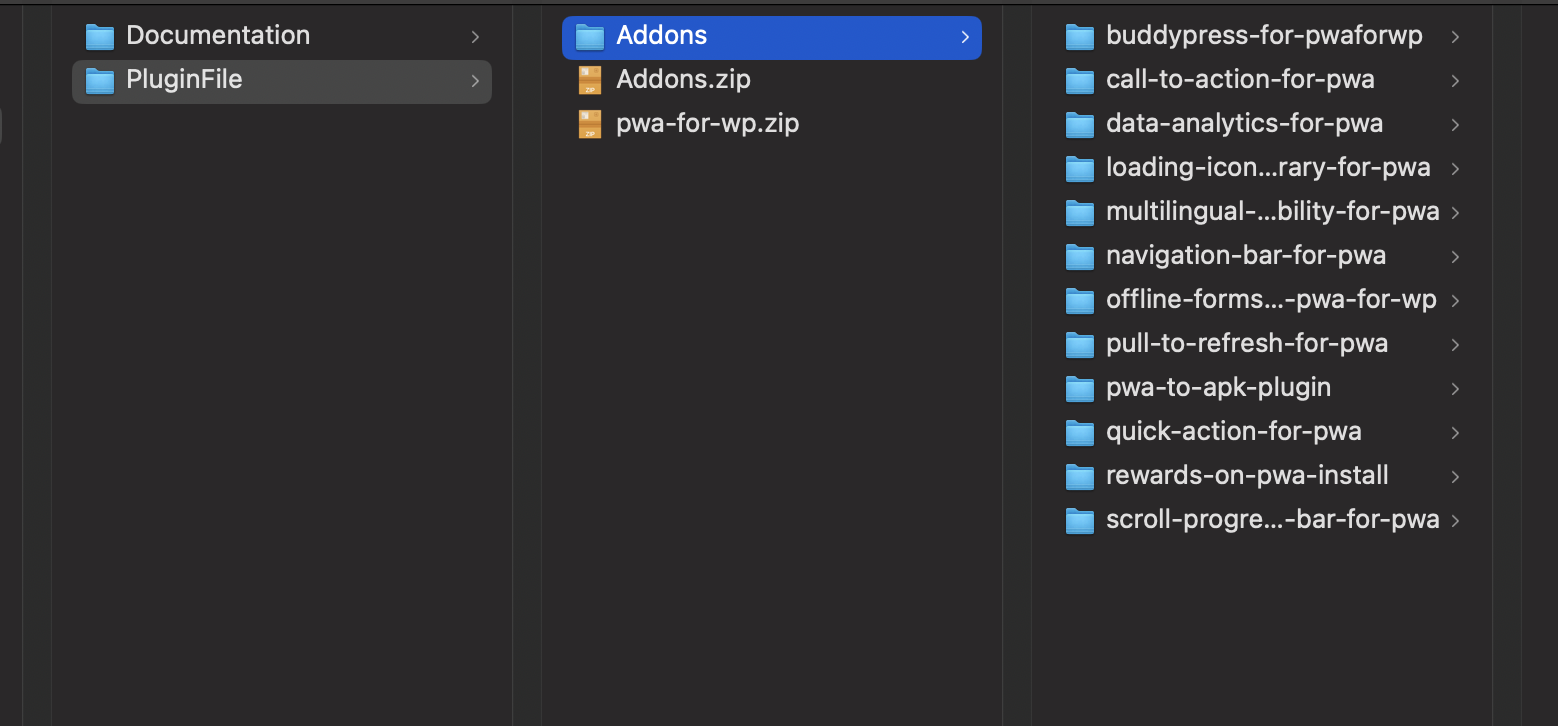The height and width of the screenshot is (726, 1558).
Task: Expand the PluginFile folder chevron
Action: tap(475, 82)
